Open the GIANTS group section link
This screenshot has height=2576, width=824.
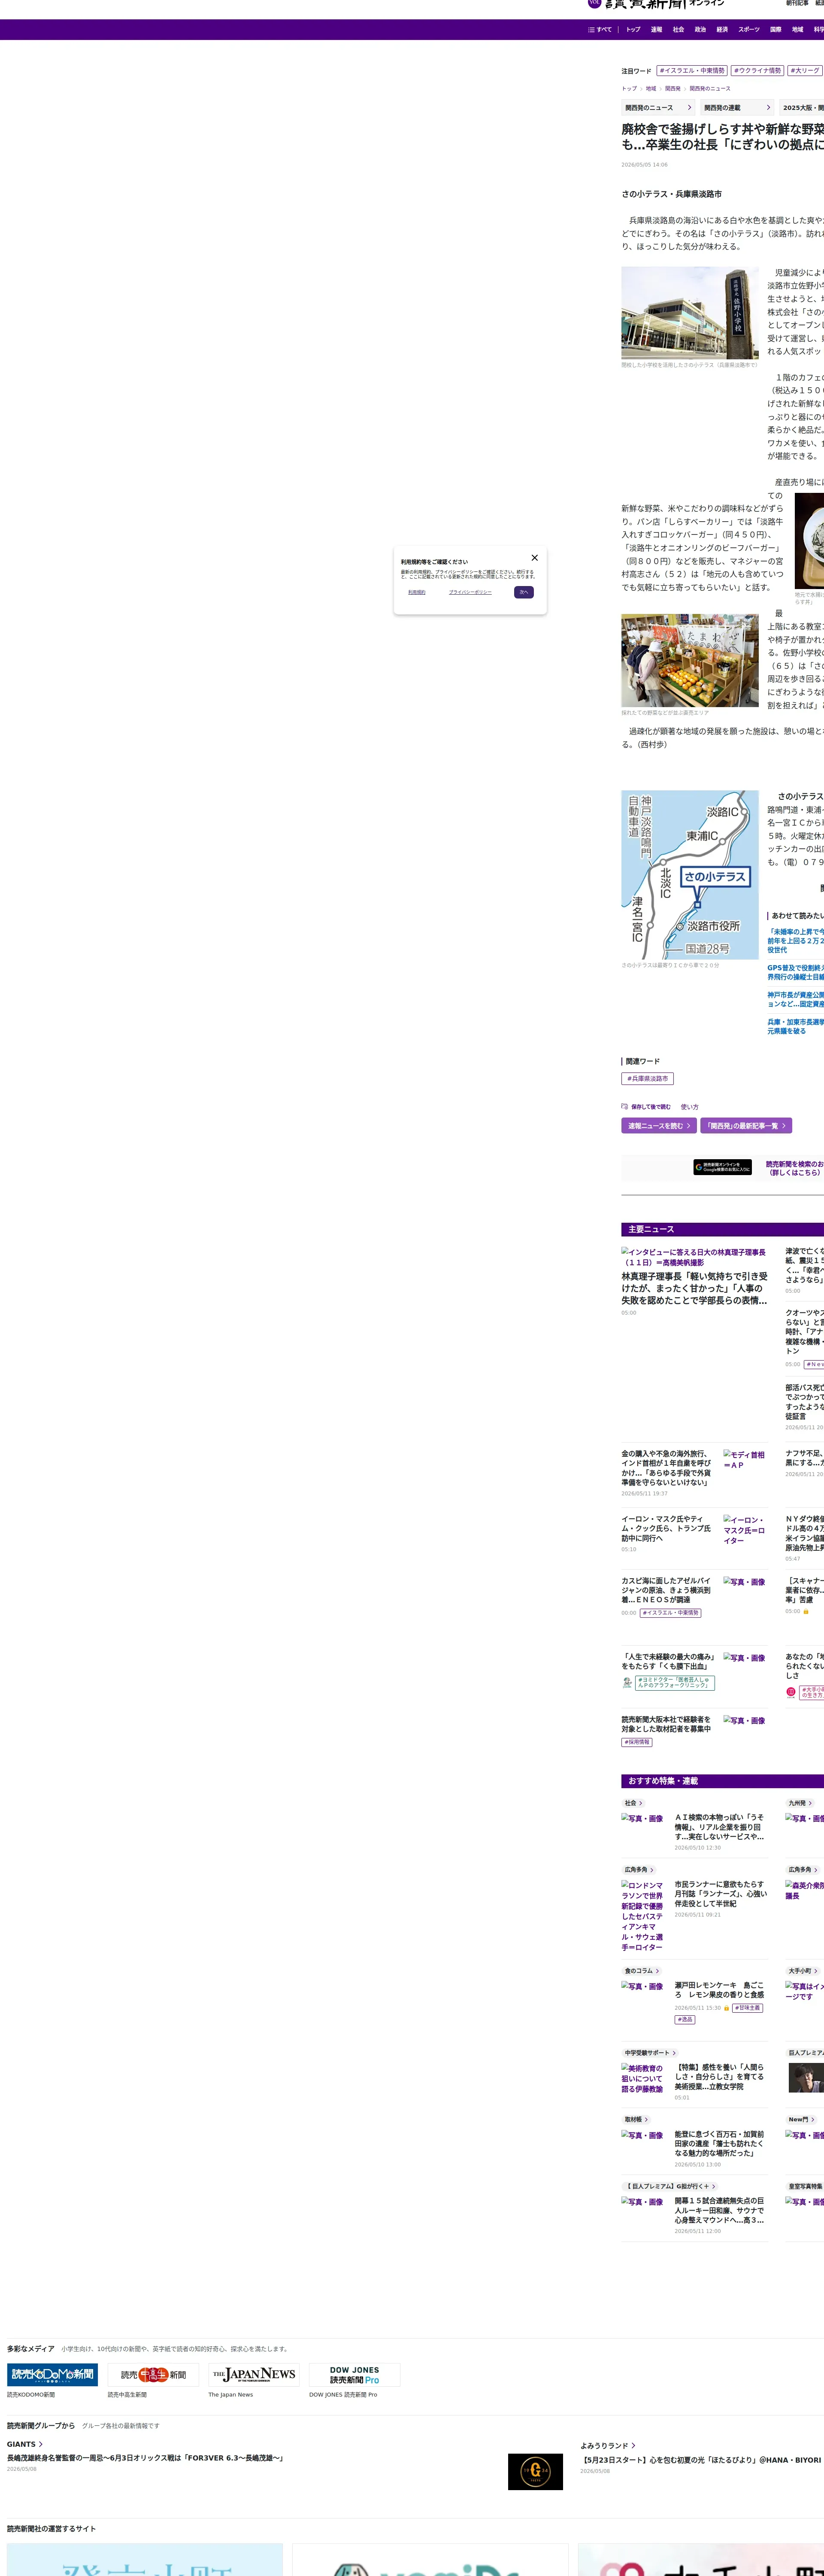coord(25,2444)
